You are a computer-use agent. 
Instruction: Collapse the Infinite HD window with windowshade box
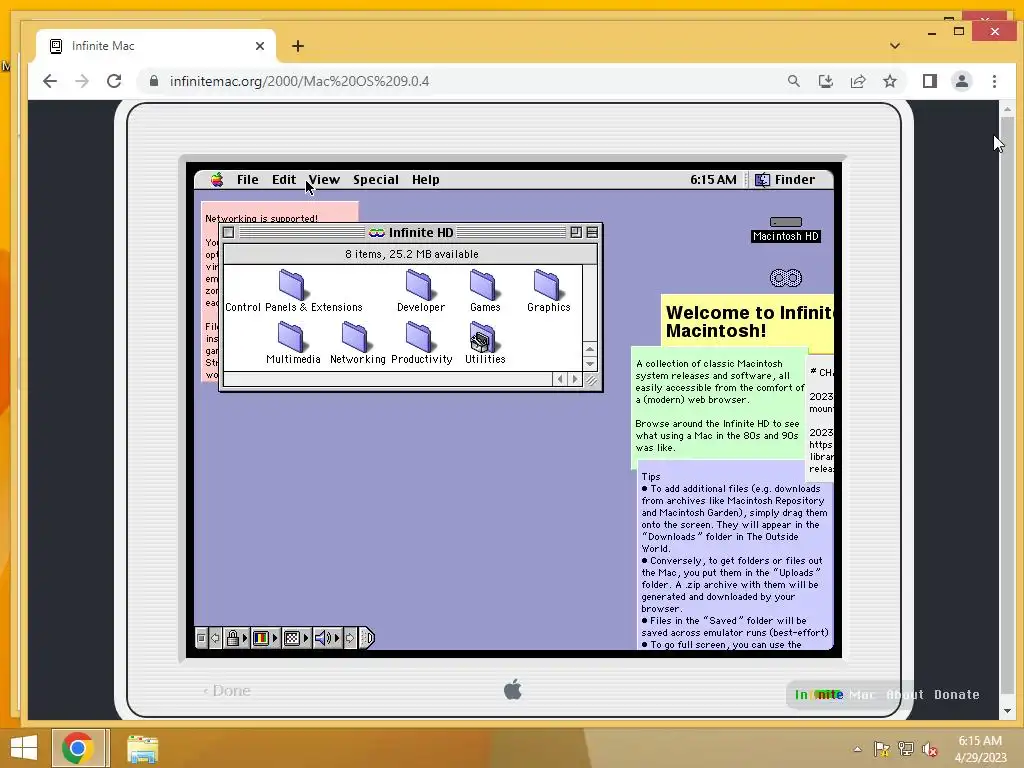592,232
